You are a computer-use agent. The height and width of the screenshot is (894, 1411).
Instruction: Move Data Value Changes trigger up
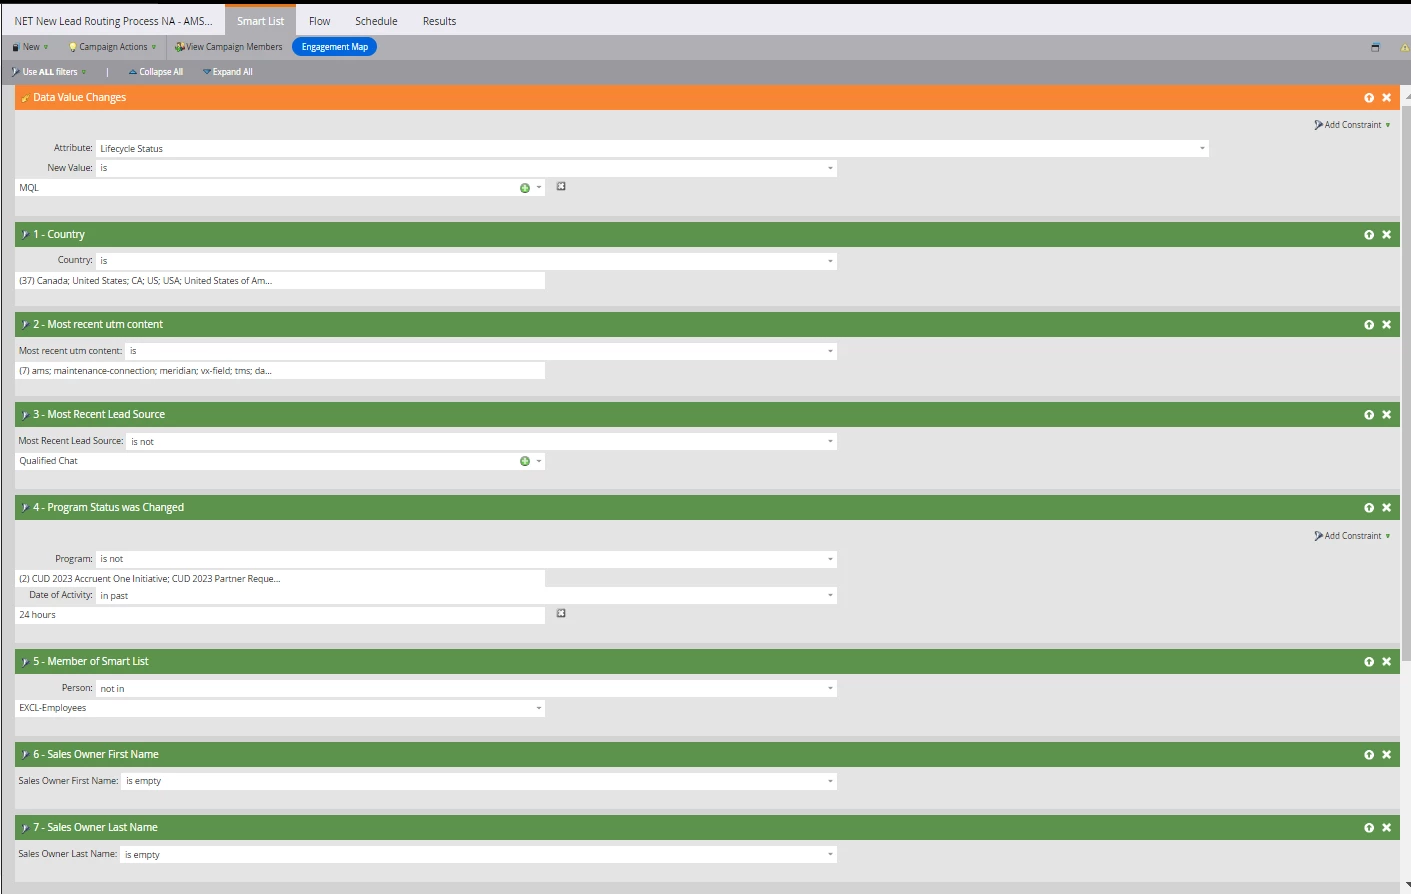click(1369, 98)
